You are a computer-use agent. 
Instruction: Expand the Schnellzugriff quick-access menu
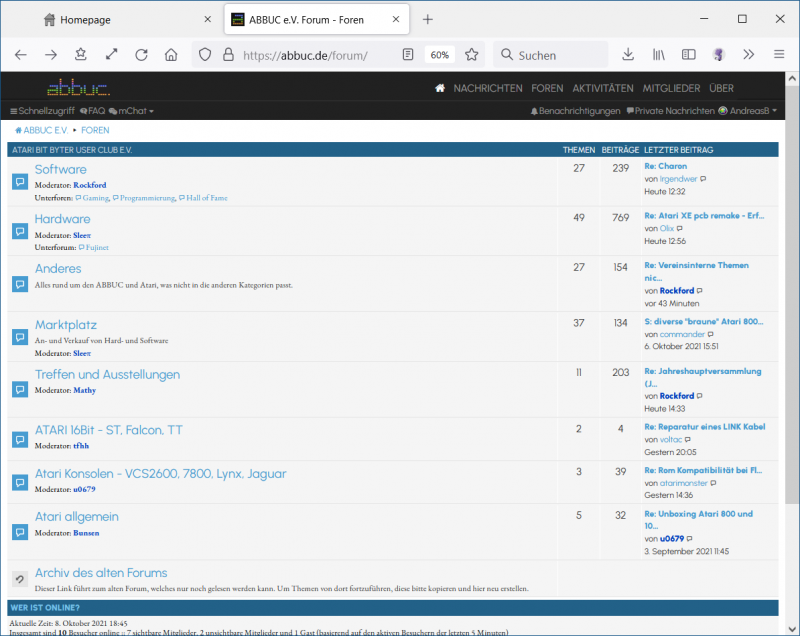[41, 111]
